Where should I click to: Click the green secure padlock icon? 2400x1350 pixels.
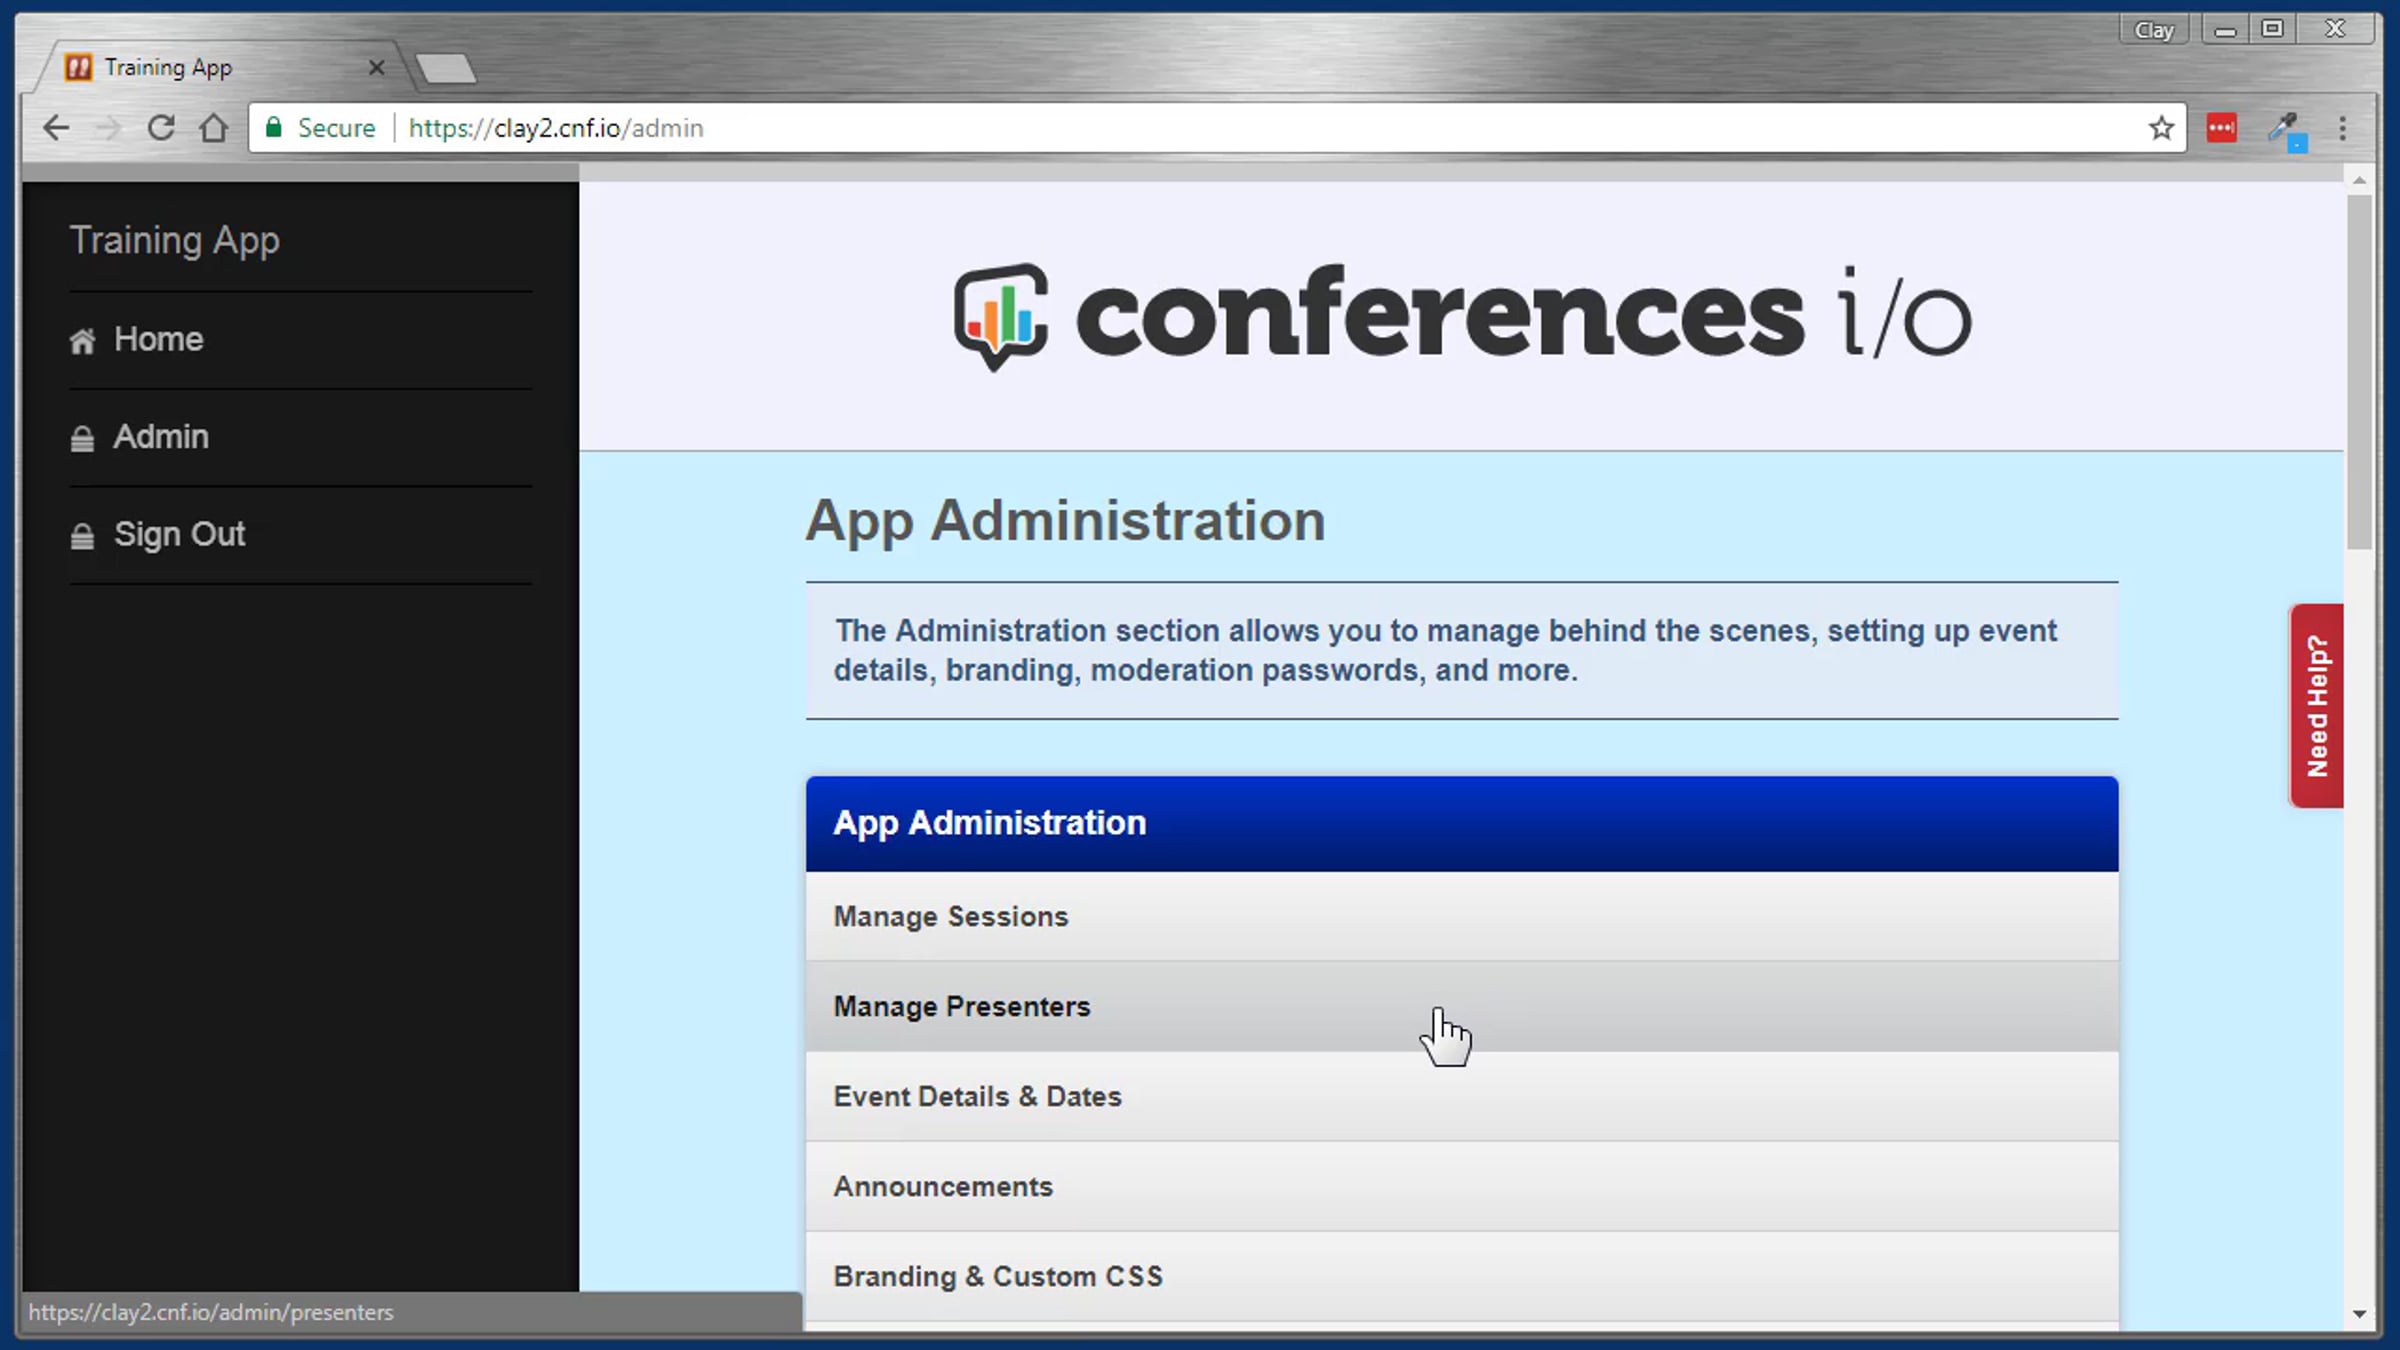click(273, 127)
